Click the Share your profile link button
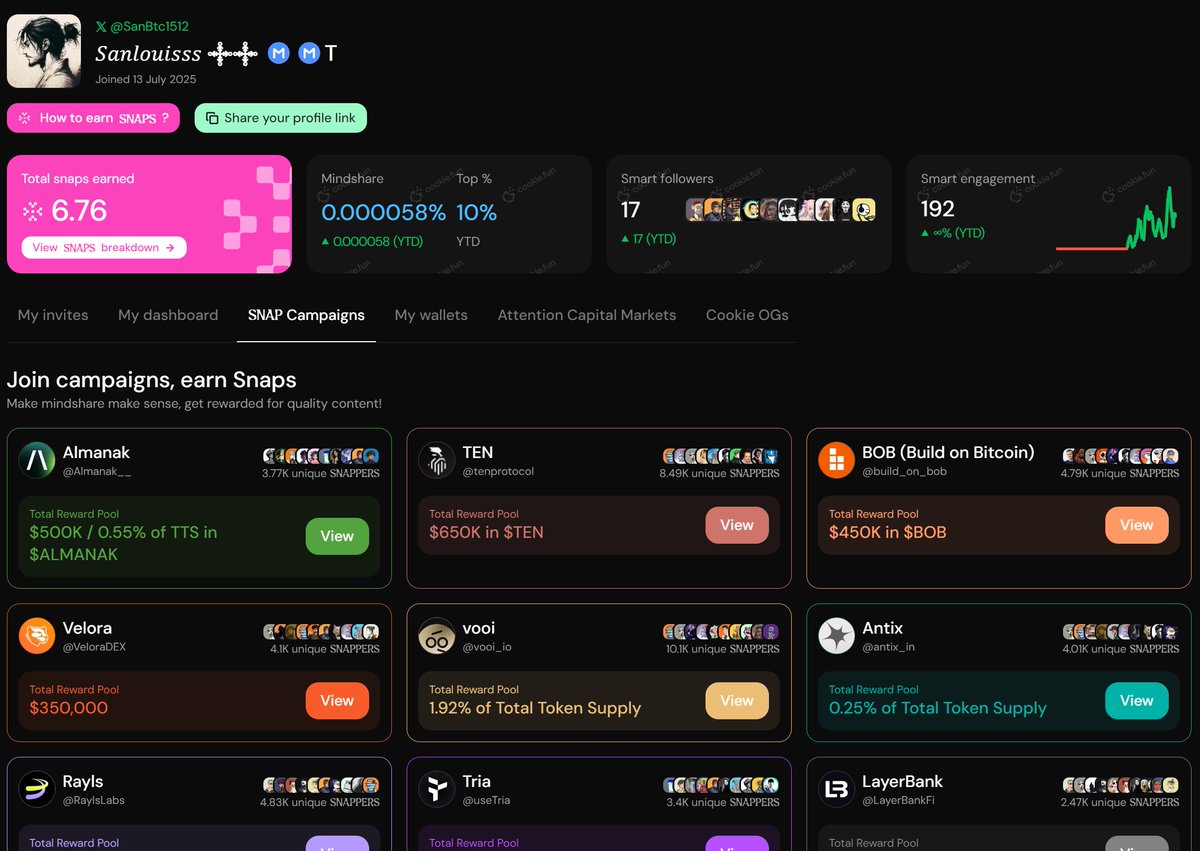Image resolution: width=1200 pixels, height=851 pixels. pos(281,118)
